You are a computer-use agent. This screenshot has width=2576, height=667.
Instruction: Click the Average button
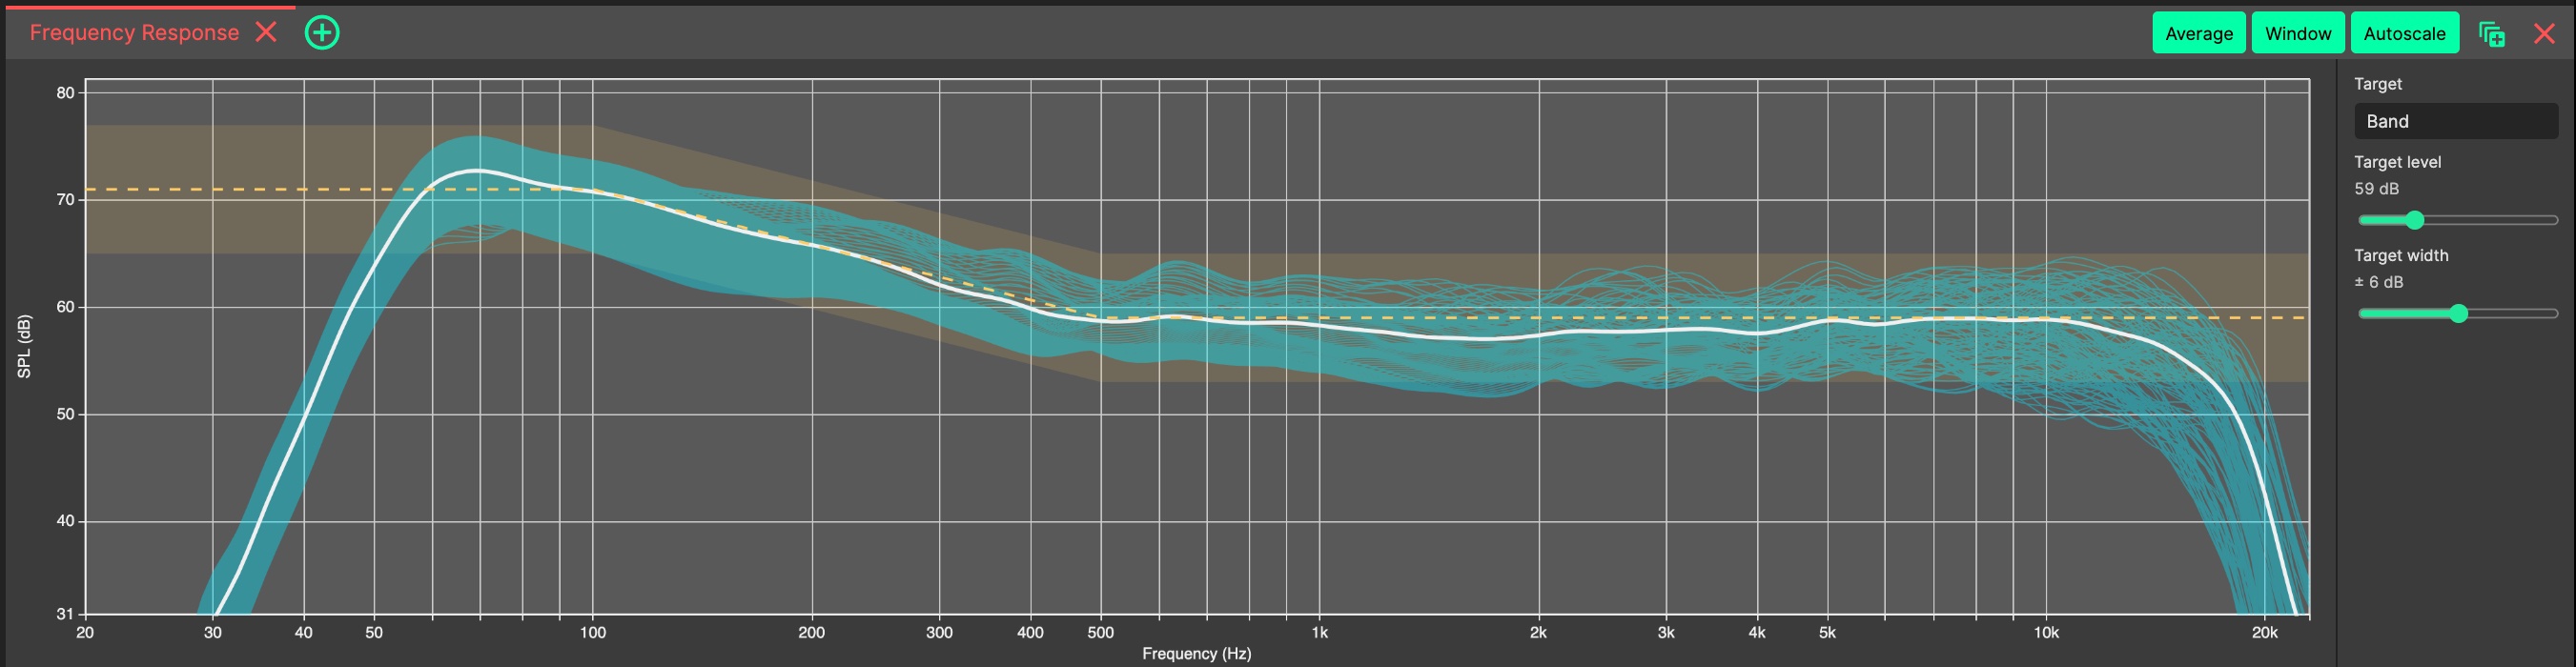(2198, 33)
